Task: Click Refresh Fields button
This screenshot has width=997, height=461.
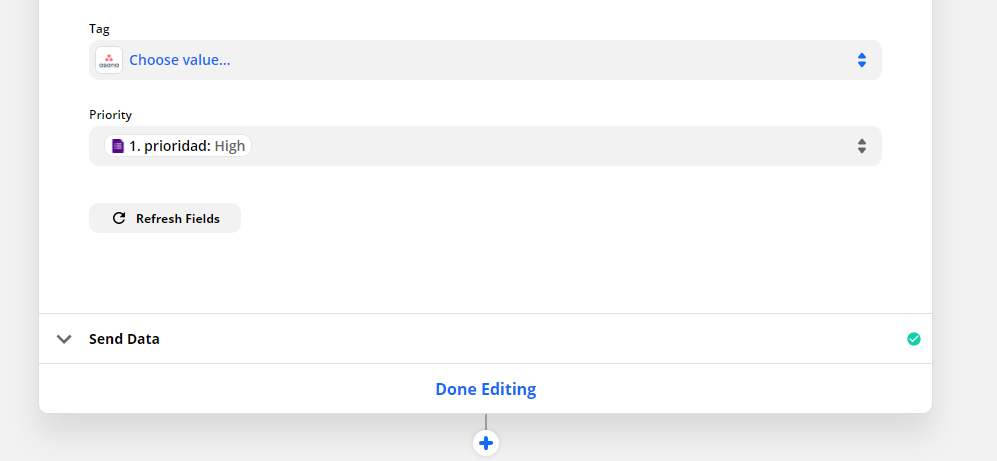Action: pyautogui.click(x=165, y=218)
